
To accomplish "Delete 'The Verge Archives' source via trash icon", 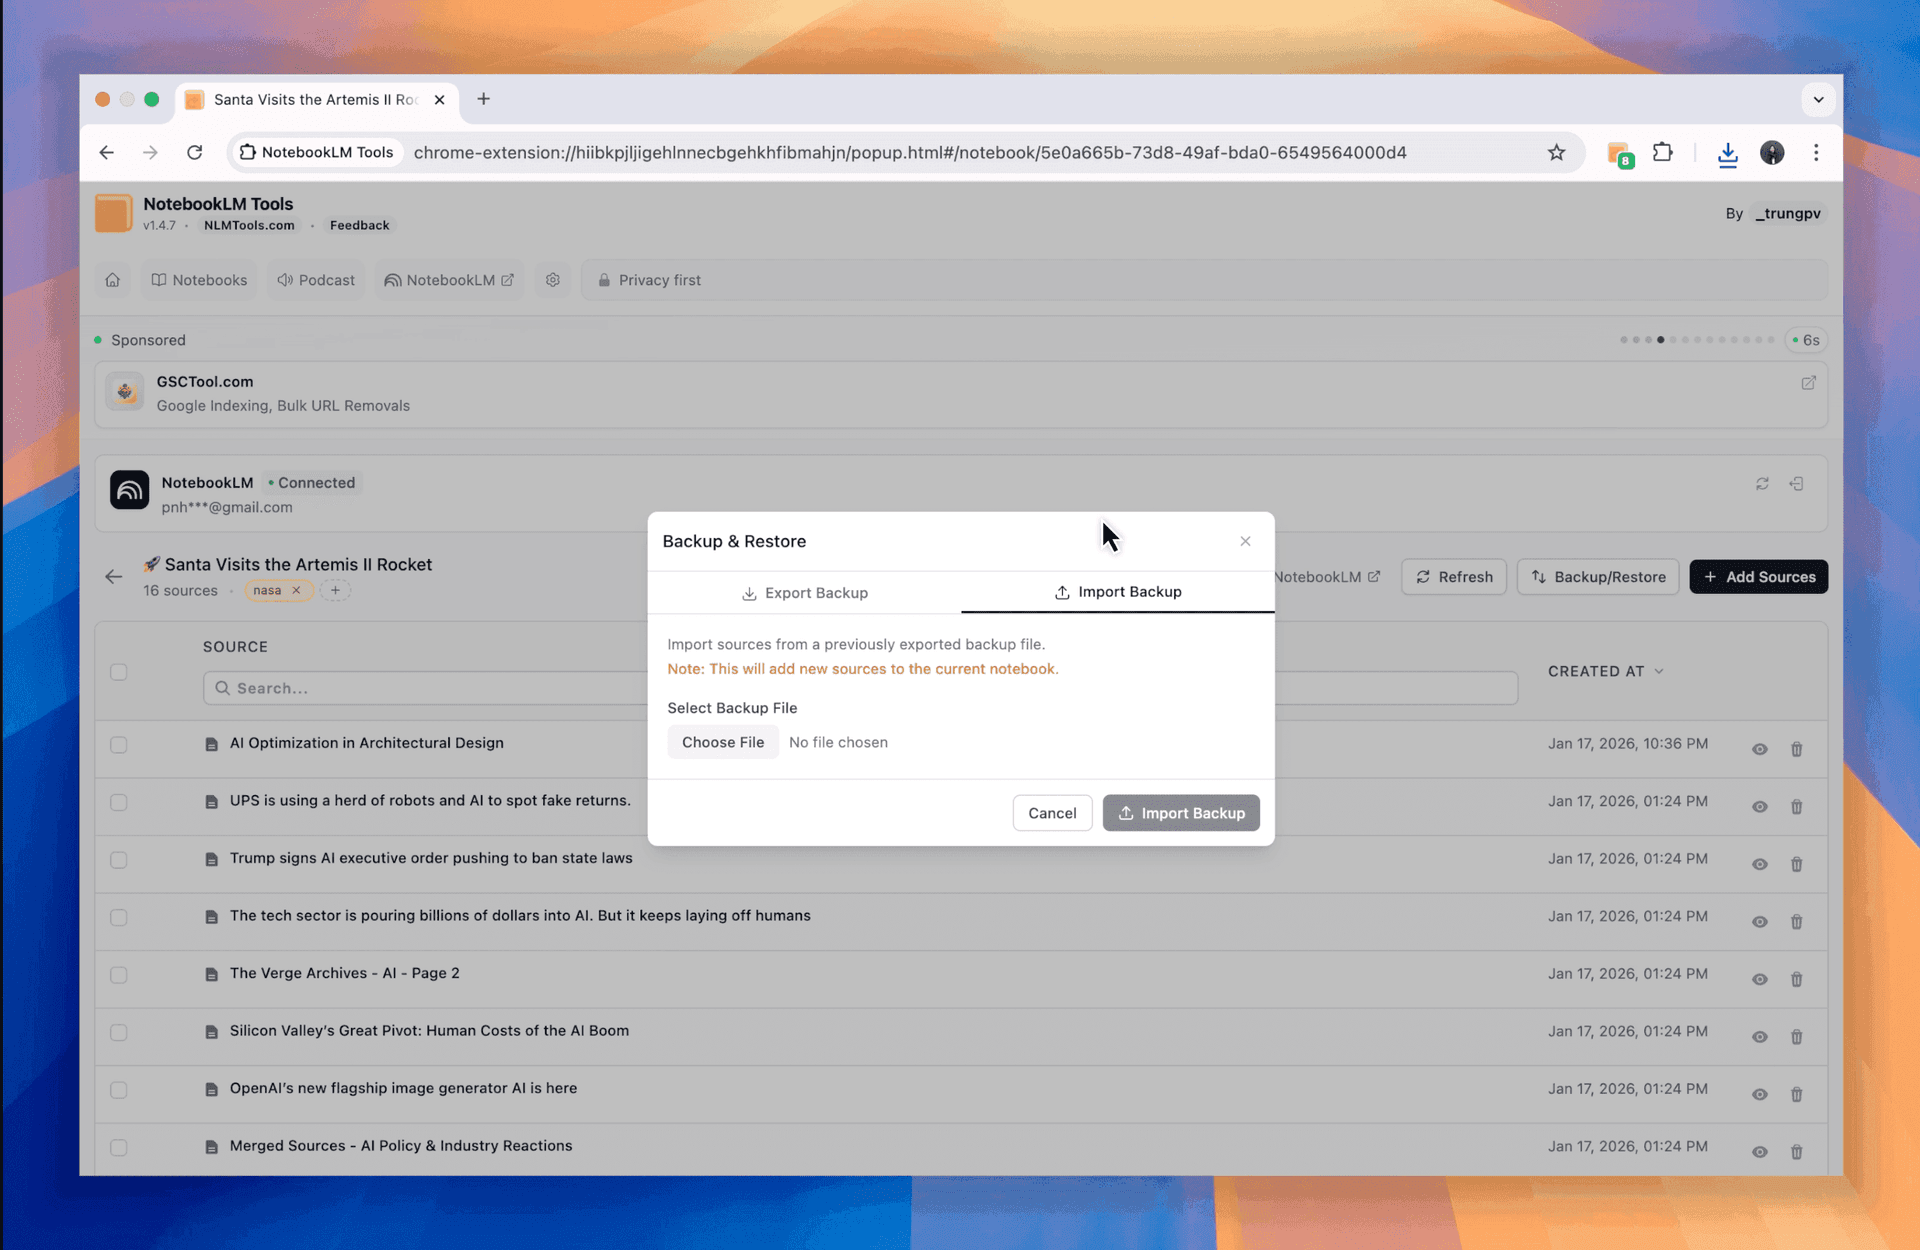I will tap(1797, 979).
